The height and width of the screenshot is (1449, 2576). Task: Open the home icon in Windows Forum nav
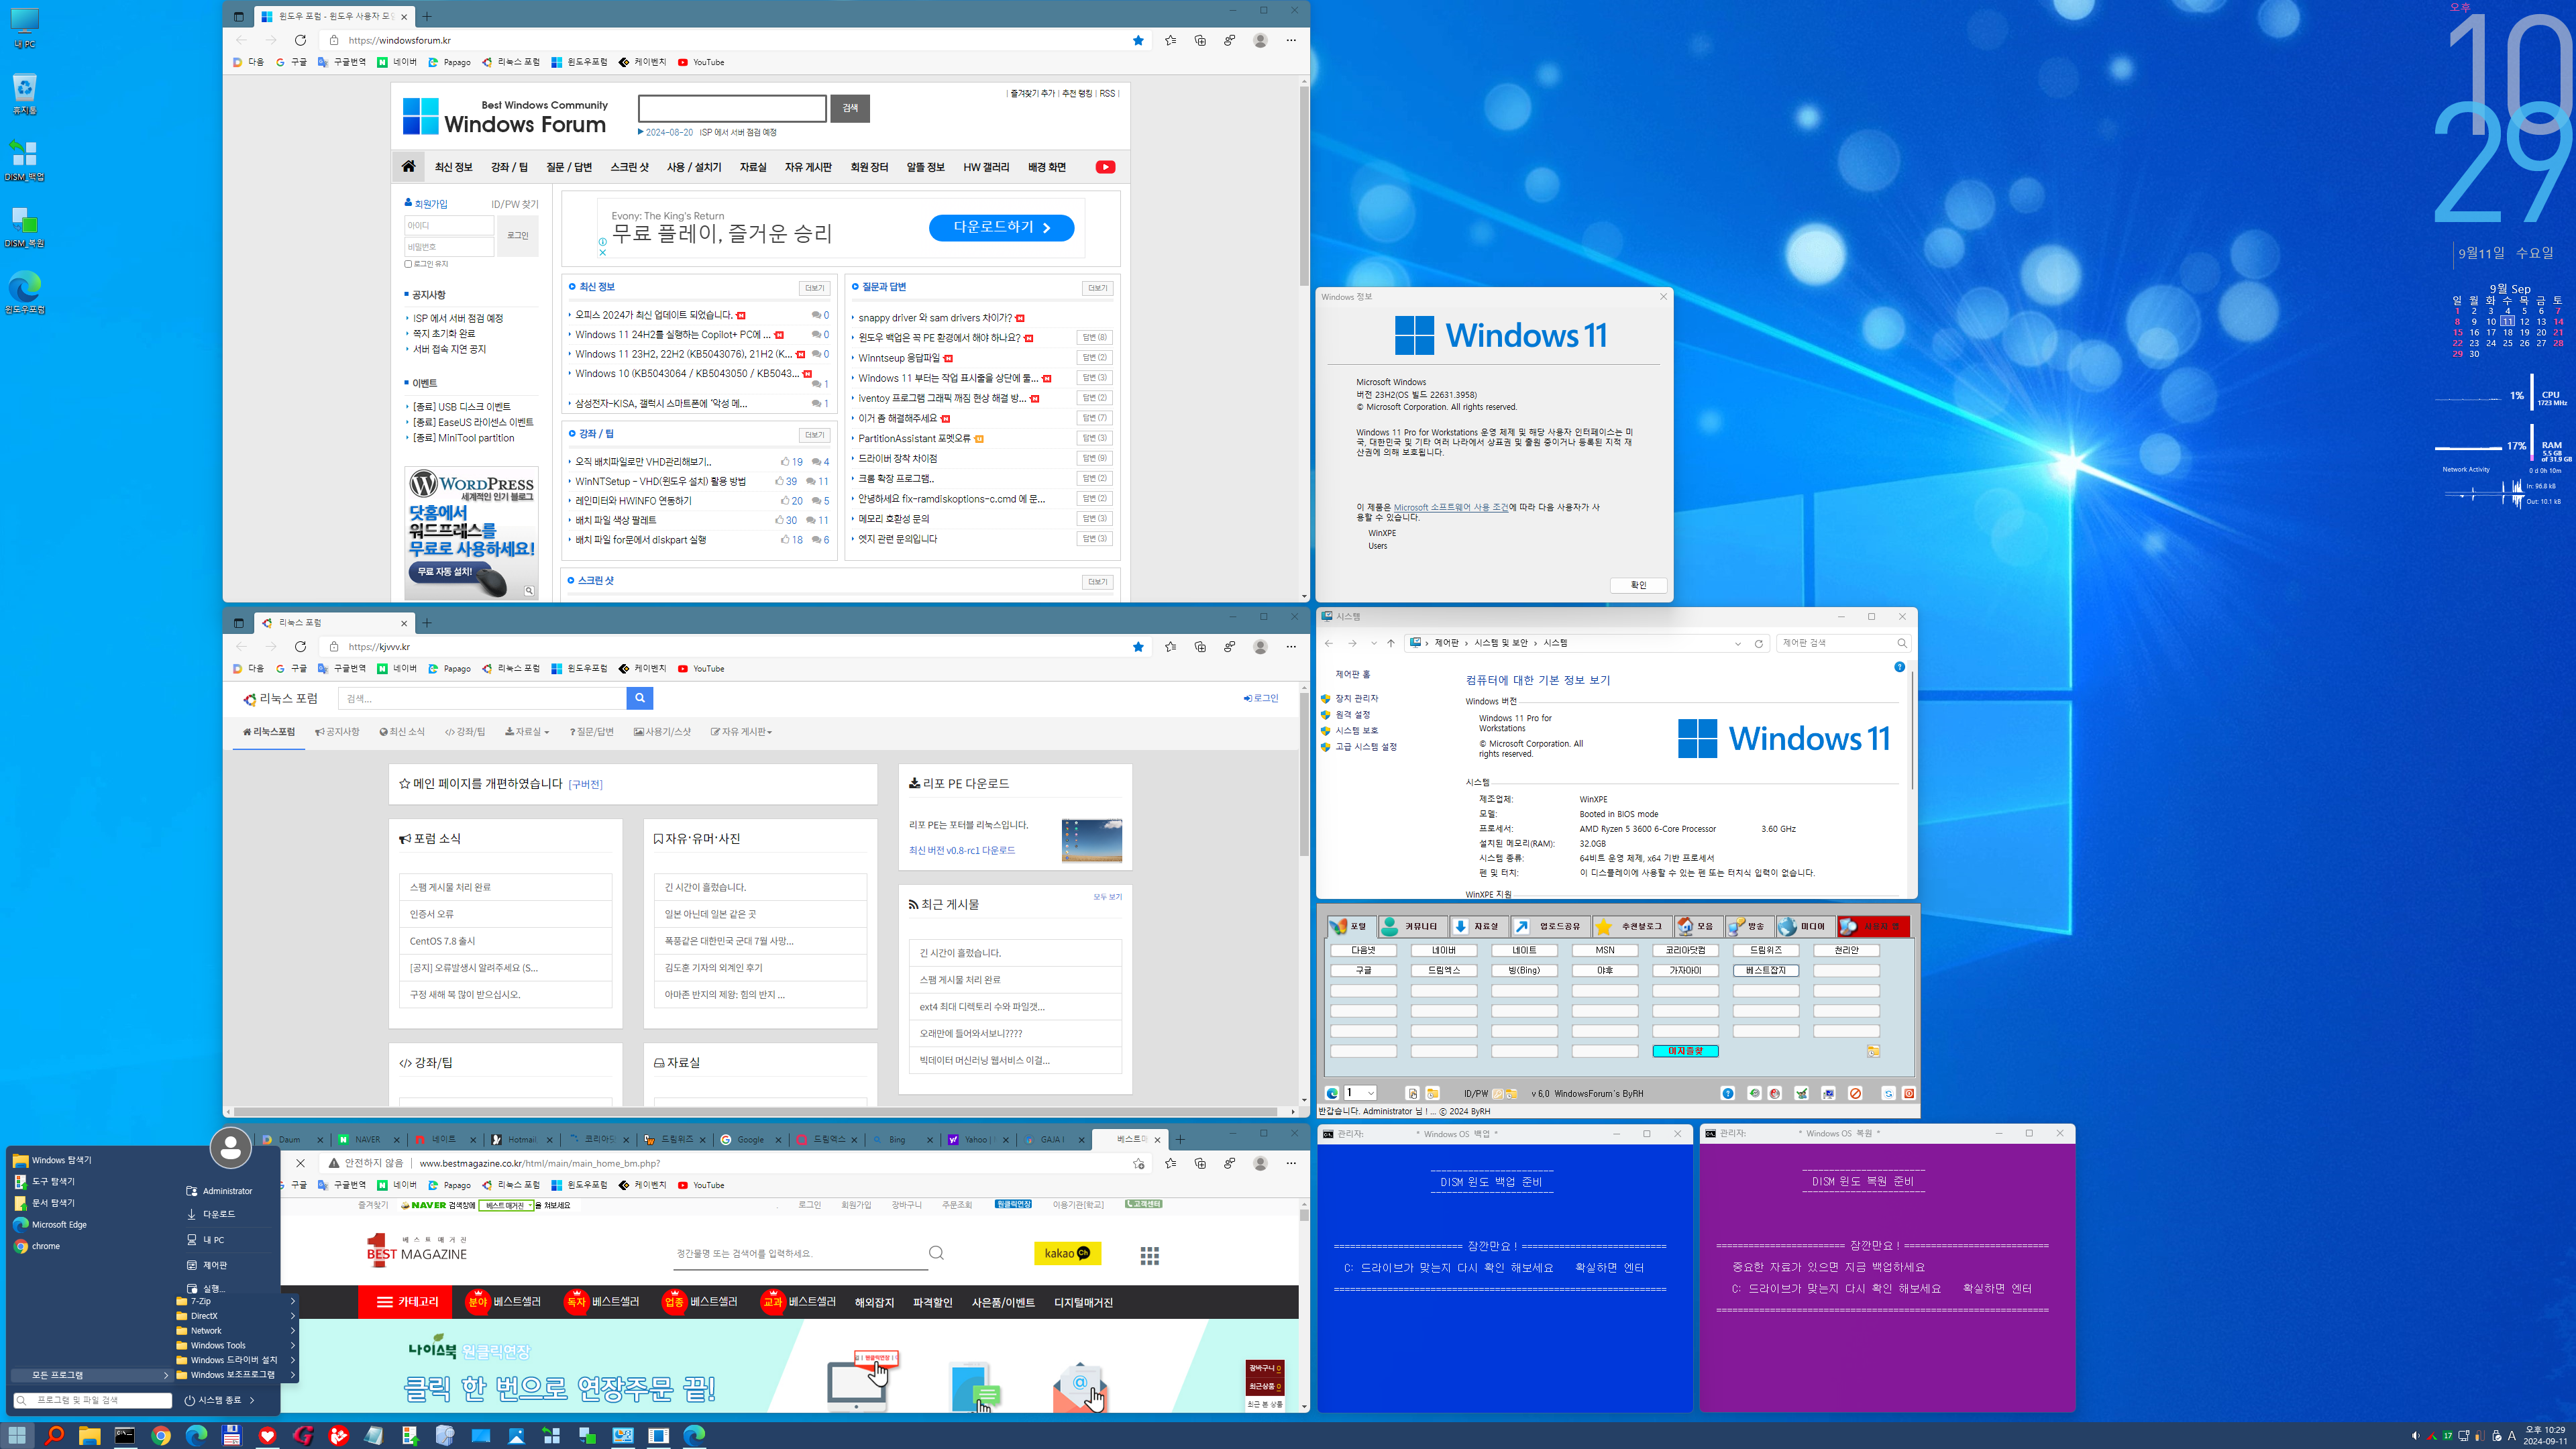(408, 167)
